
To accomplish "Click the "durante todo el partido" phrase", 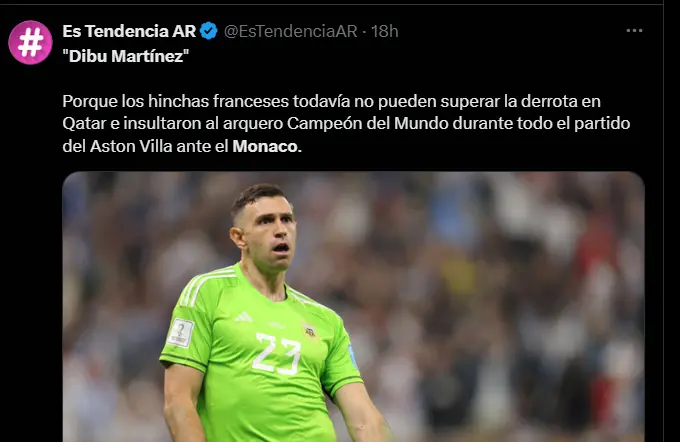I will 541,124.
